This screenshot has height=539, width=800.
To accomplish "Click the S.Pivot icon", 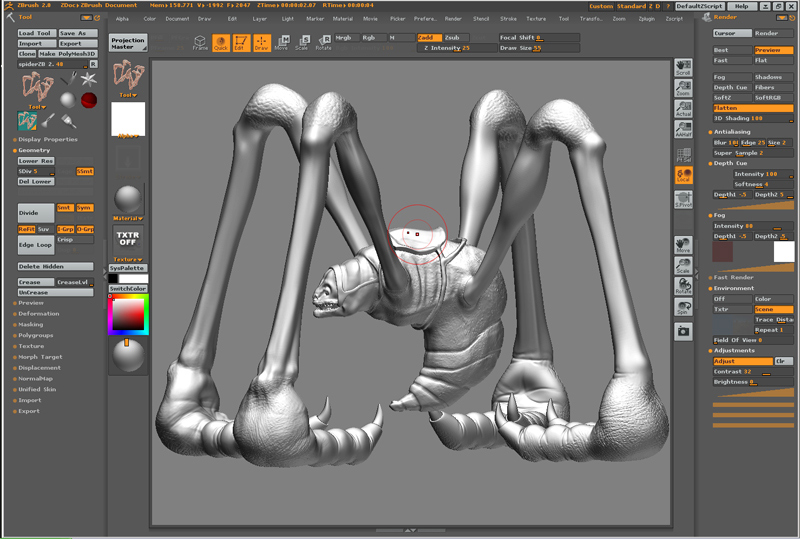I will tap(683, 200).
